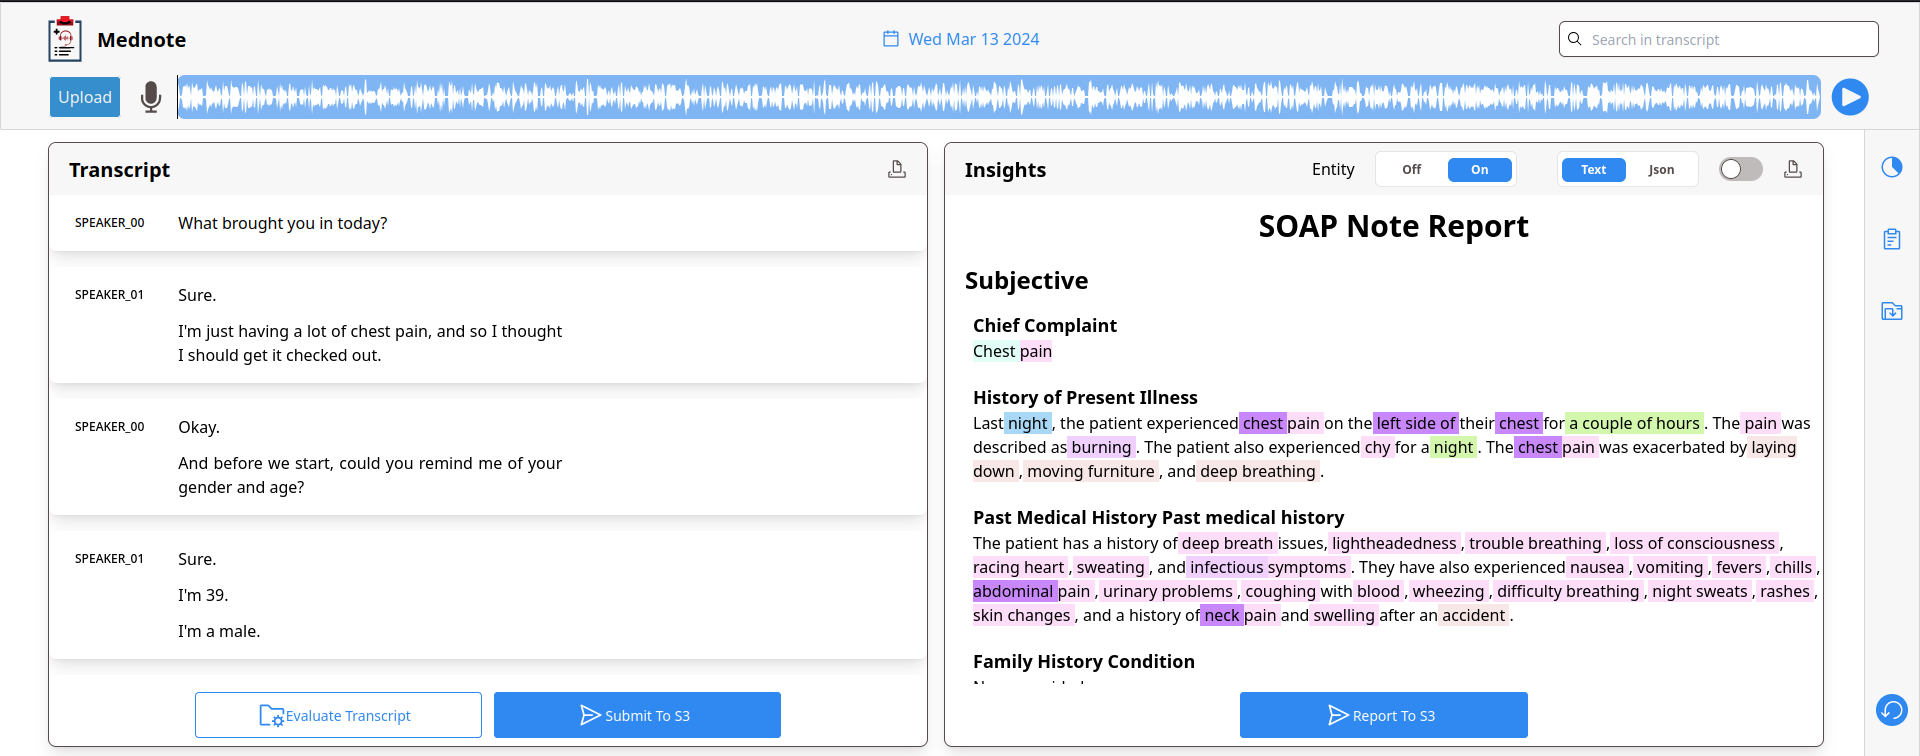Turn Entity highlighting On
Screen dimensions: 1920x756
1480,170
